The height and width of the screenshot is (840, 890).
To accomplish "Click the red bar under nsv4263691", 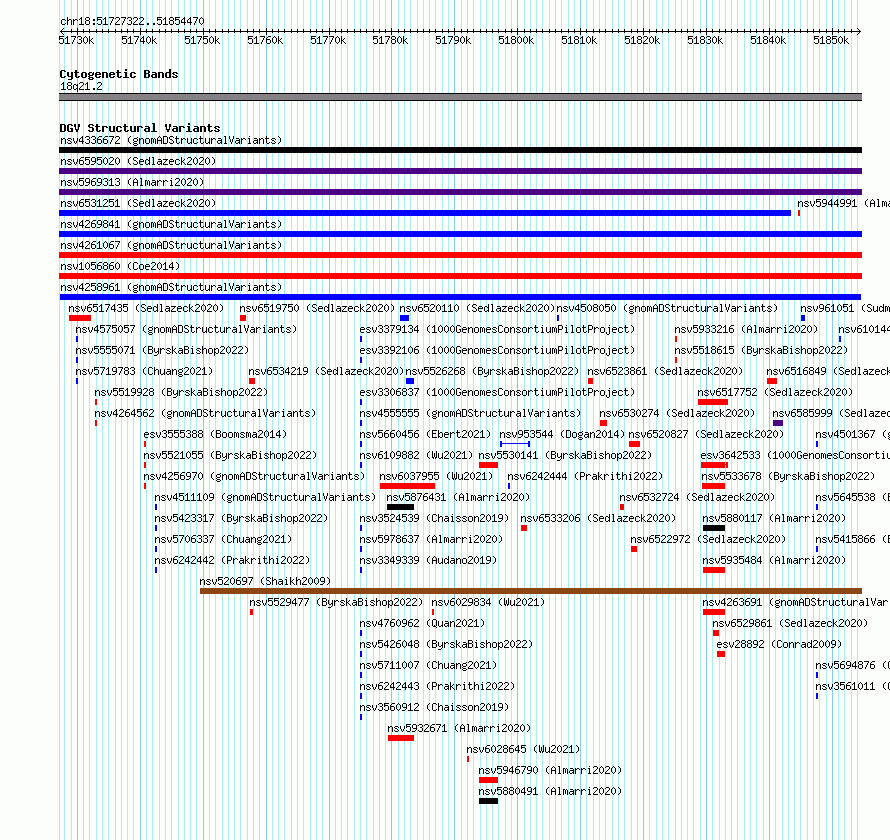I will 714,612.
